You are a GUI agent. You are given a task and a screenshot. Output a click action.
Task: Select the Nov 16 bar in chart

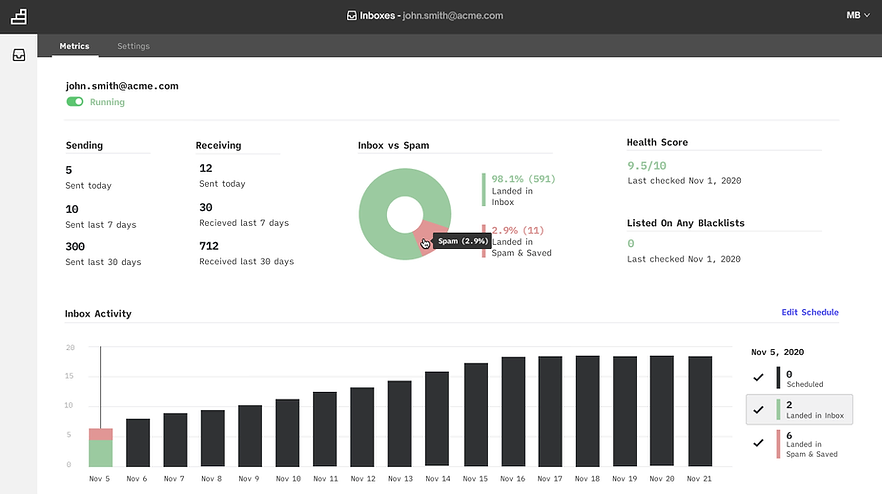tap(513, 411)
